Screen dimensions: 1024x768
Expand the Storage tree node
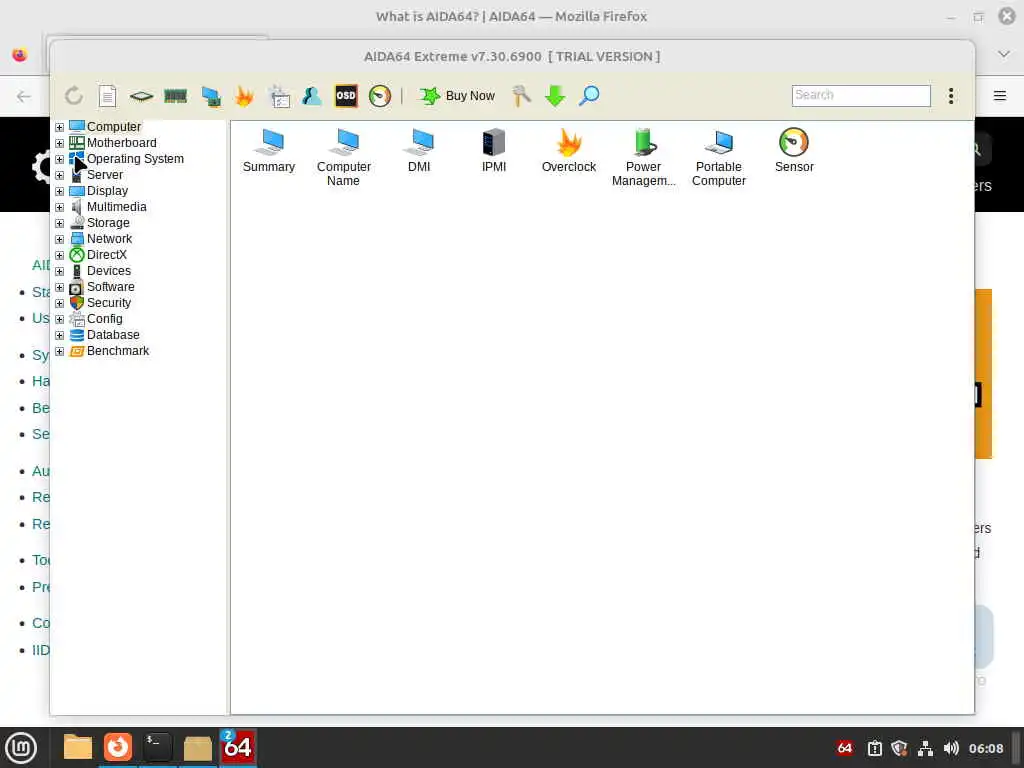(59, 223)
